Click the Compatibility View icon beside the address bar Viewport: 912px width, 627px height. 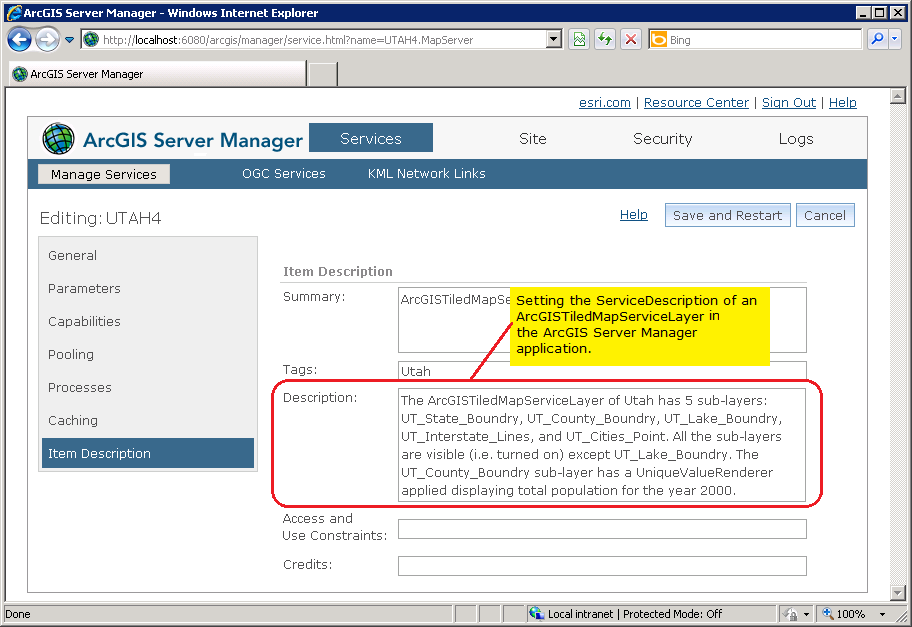pos(580,39)
